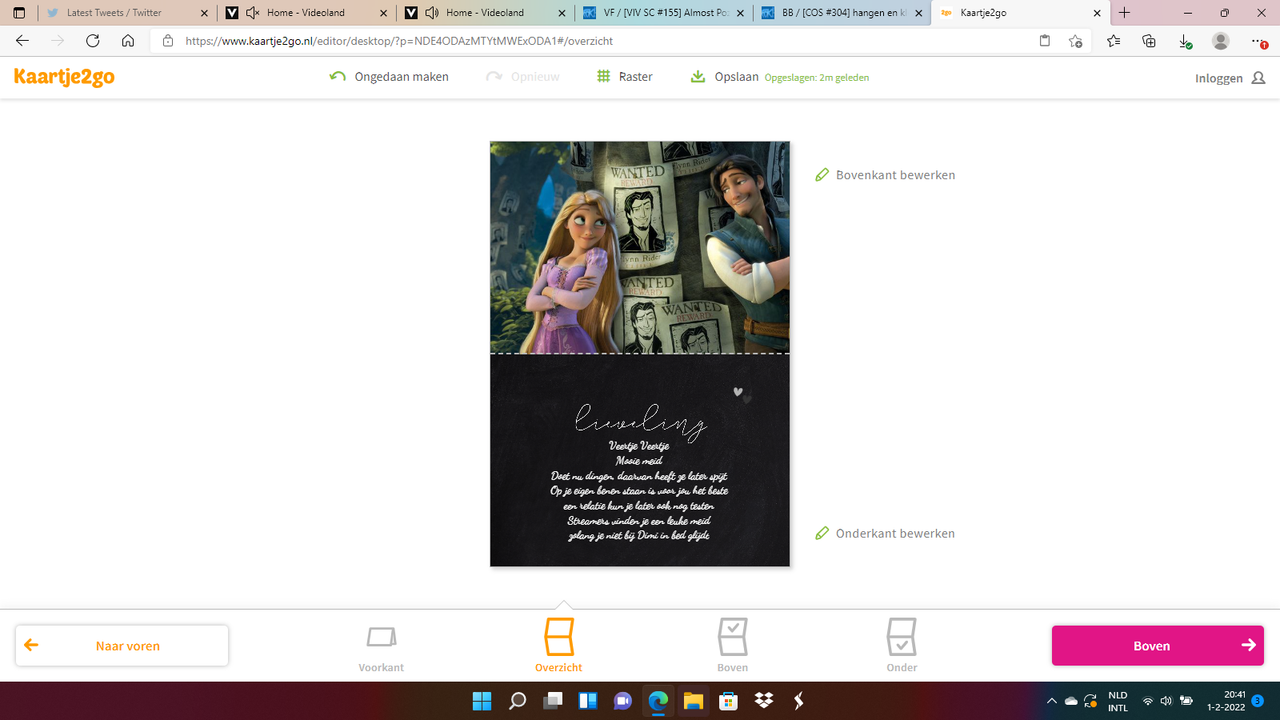The width and height of the screenshot is (1280, 720).
Task: Click the browser profile avatar
Action: tap(1220, 41)
